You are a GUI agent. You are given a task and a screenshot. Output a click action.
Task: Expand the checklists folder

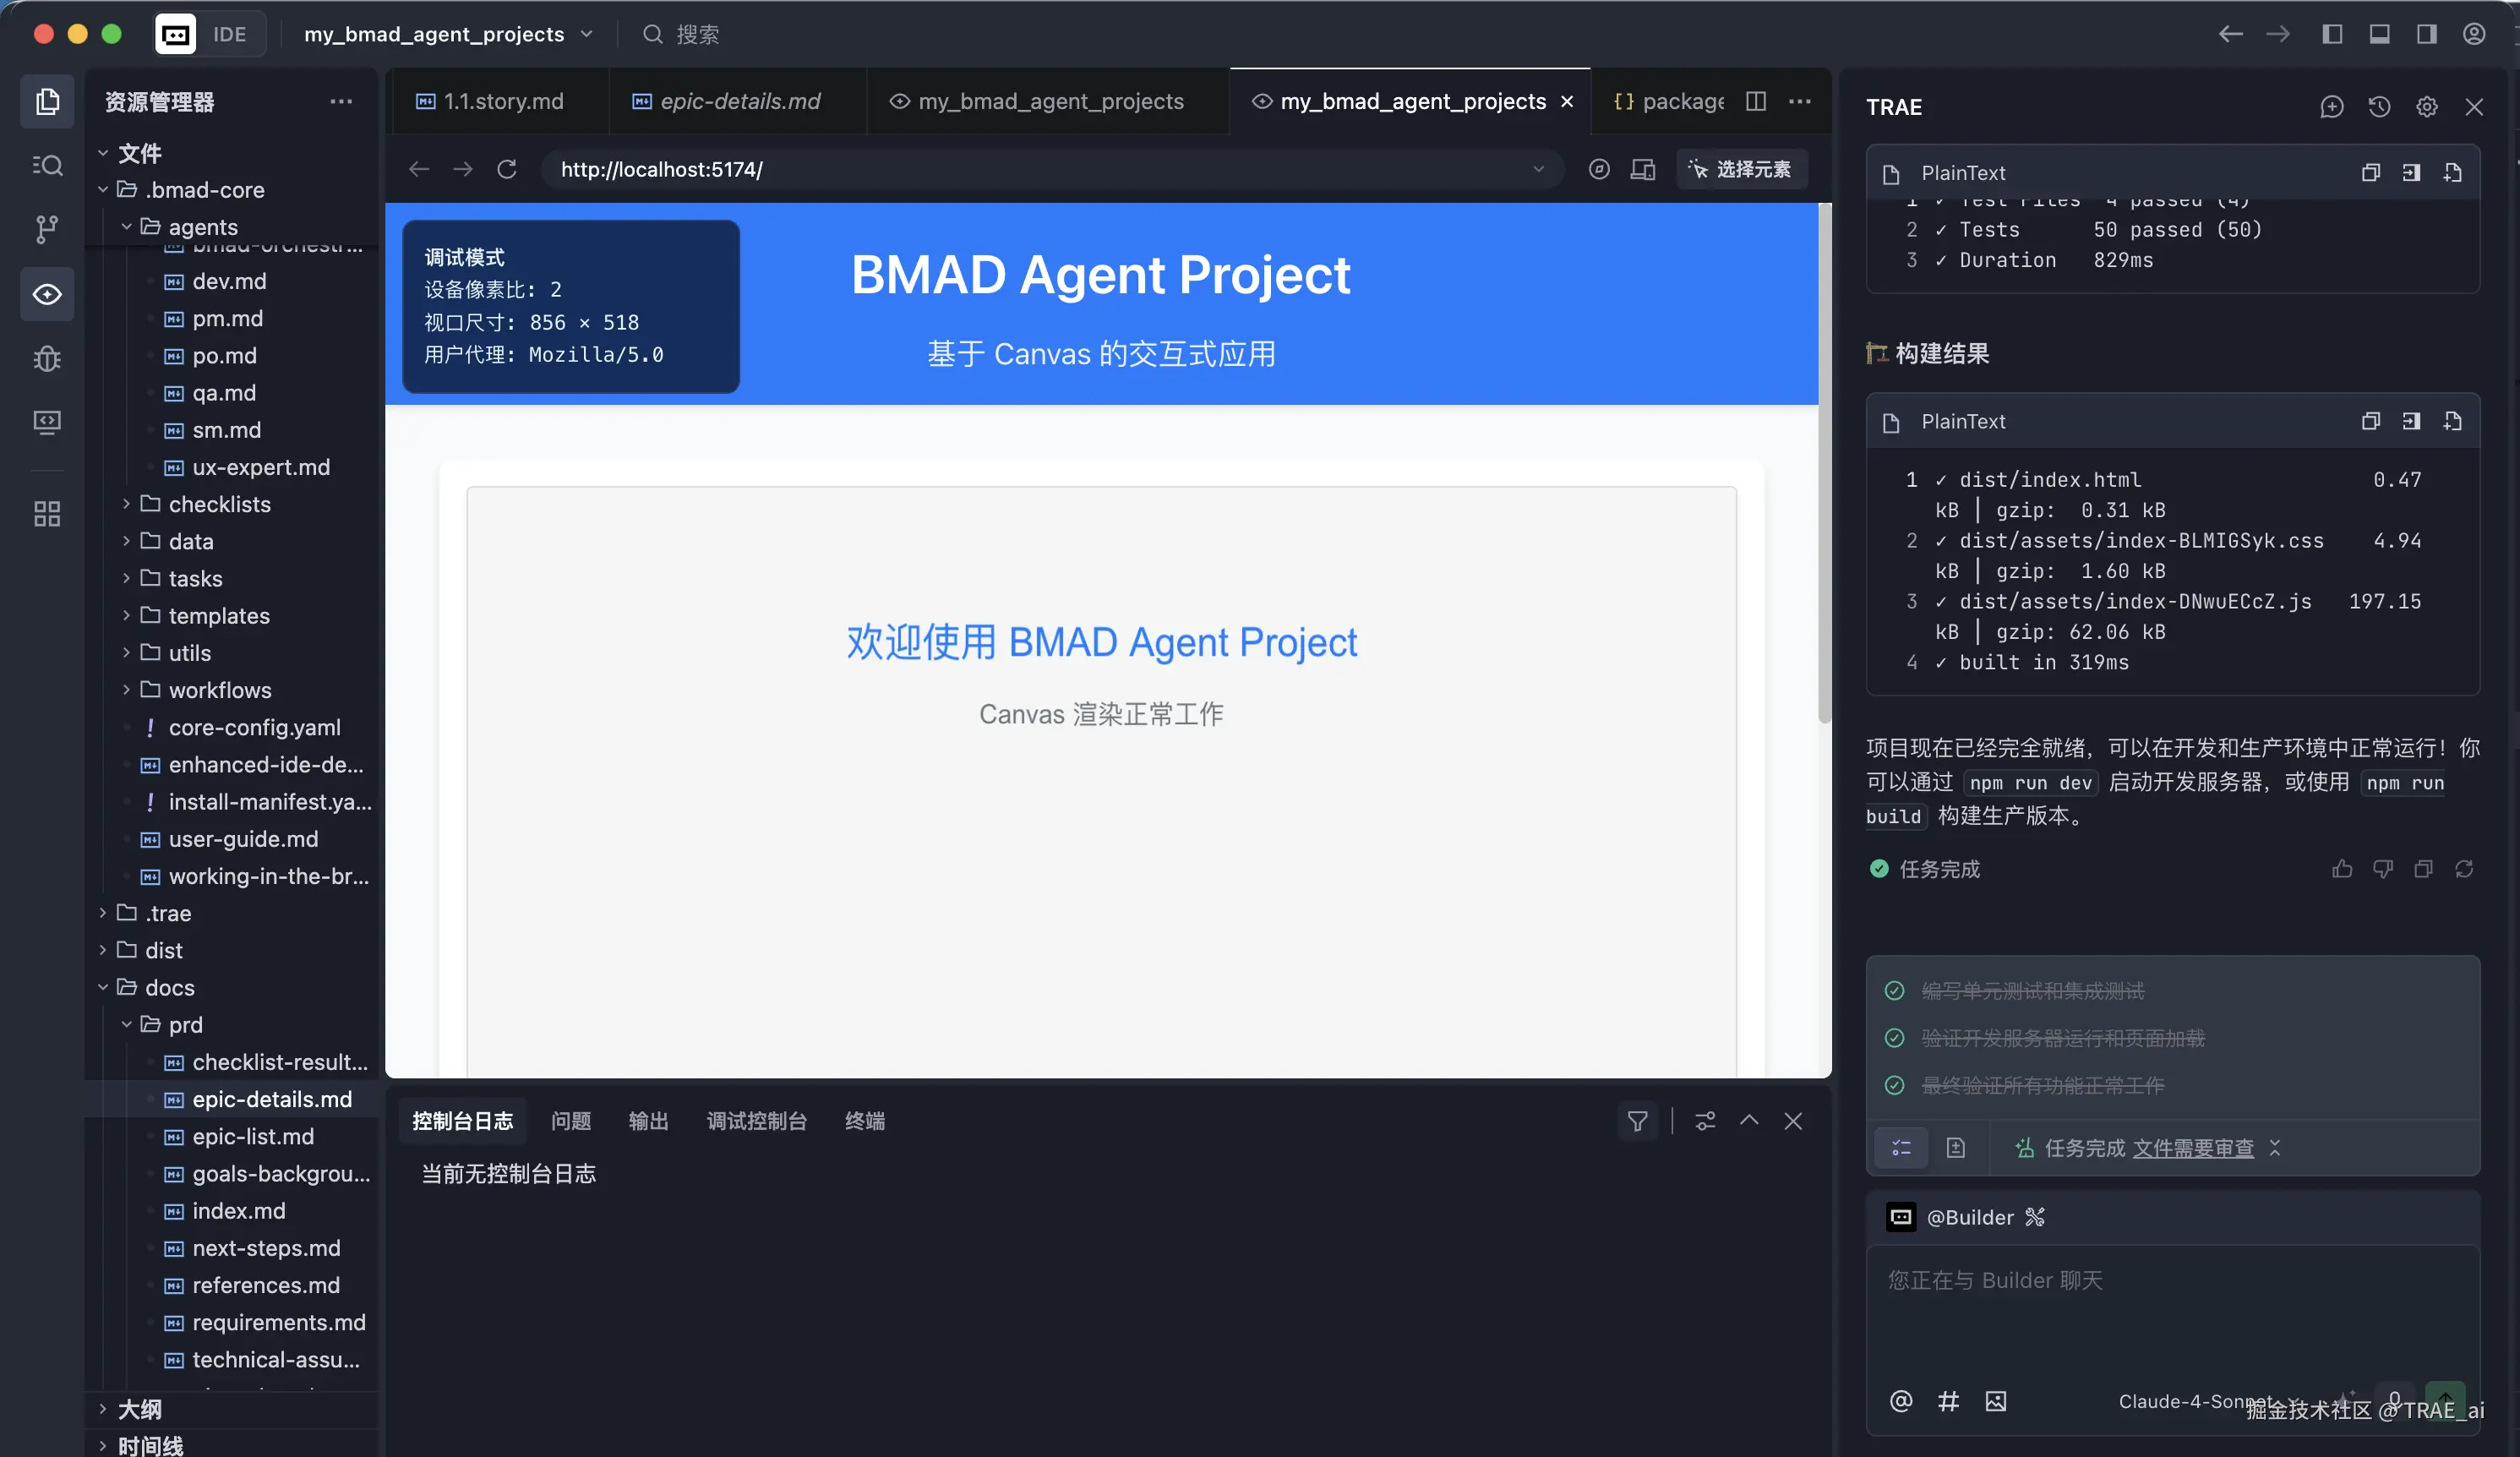tap(219, 504)
